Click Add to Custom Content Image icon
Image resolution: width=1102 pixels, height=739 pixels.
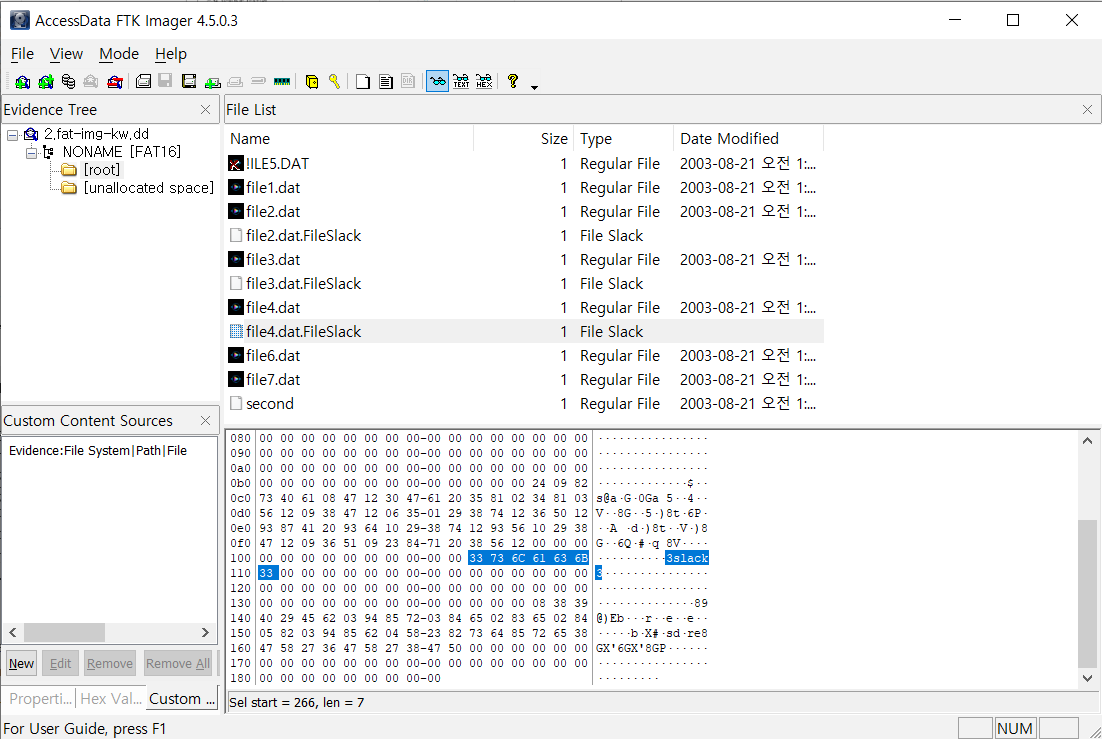[212, 82]
